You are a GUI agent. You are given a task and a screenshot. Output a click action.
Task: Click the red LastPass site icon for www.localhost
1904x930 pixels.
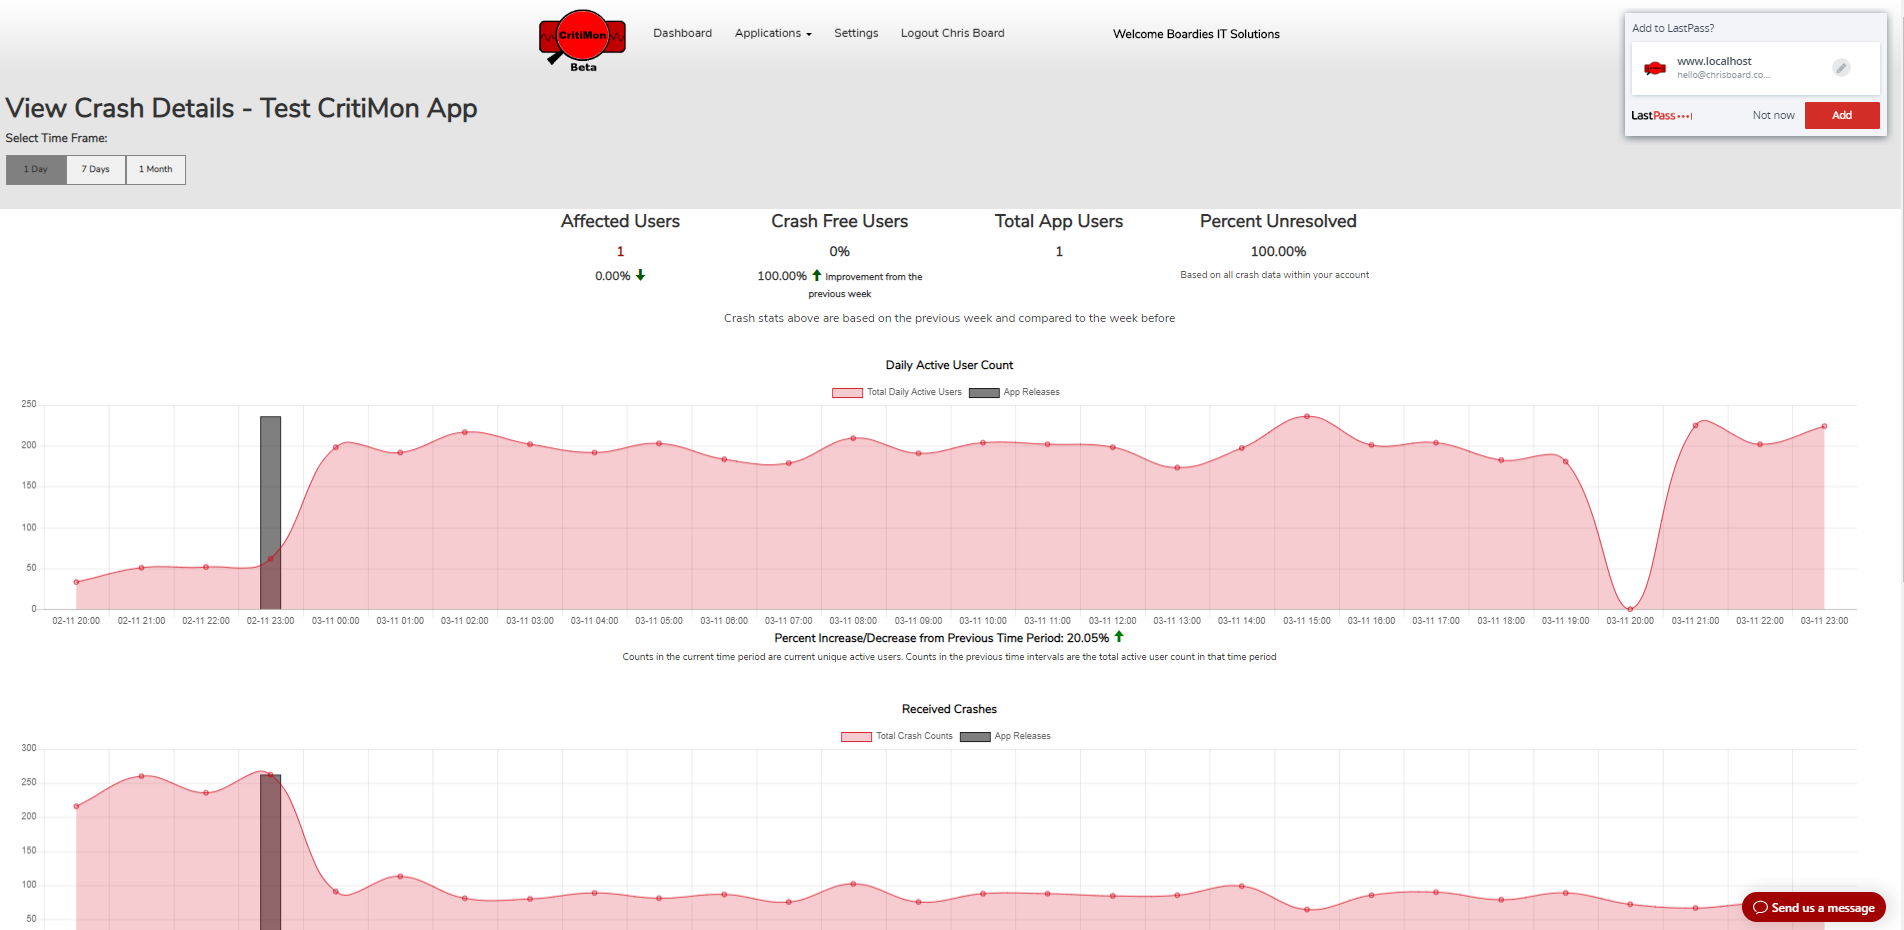click(x=1655, y=68)
